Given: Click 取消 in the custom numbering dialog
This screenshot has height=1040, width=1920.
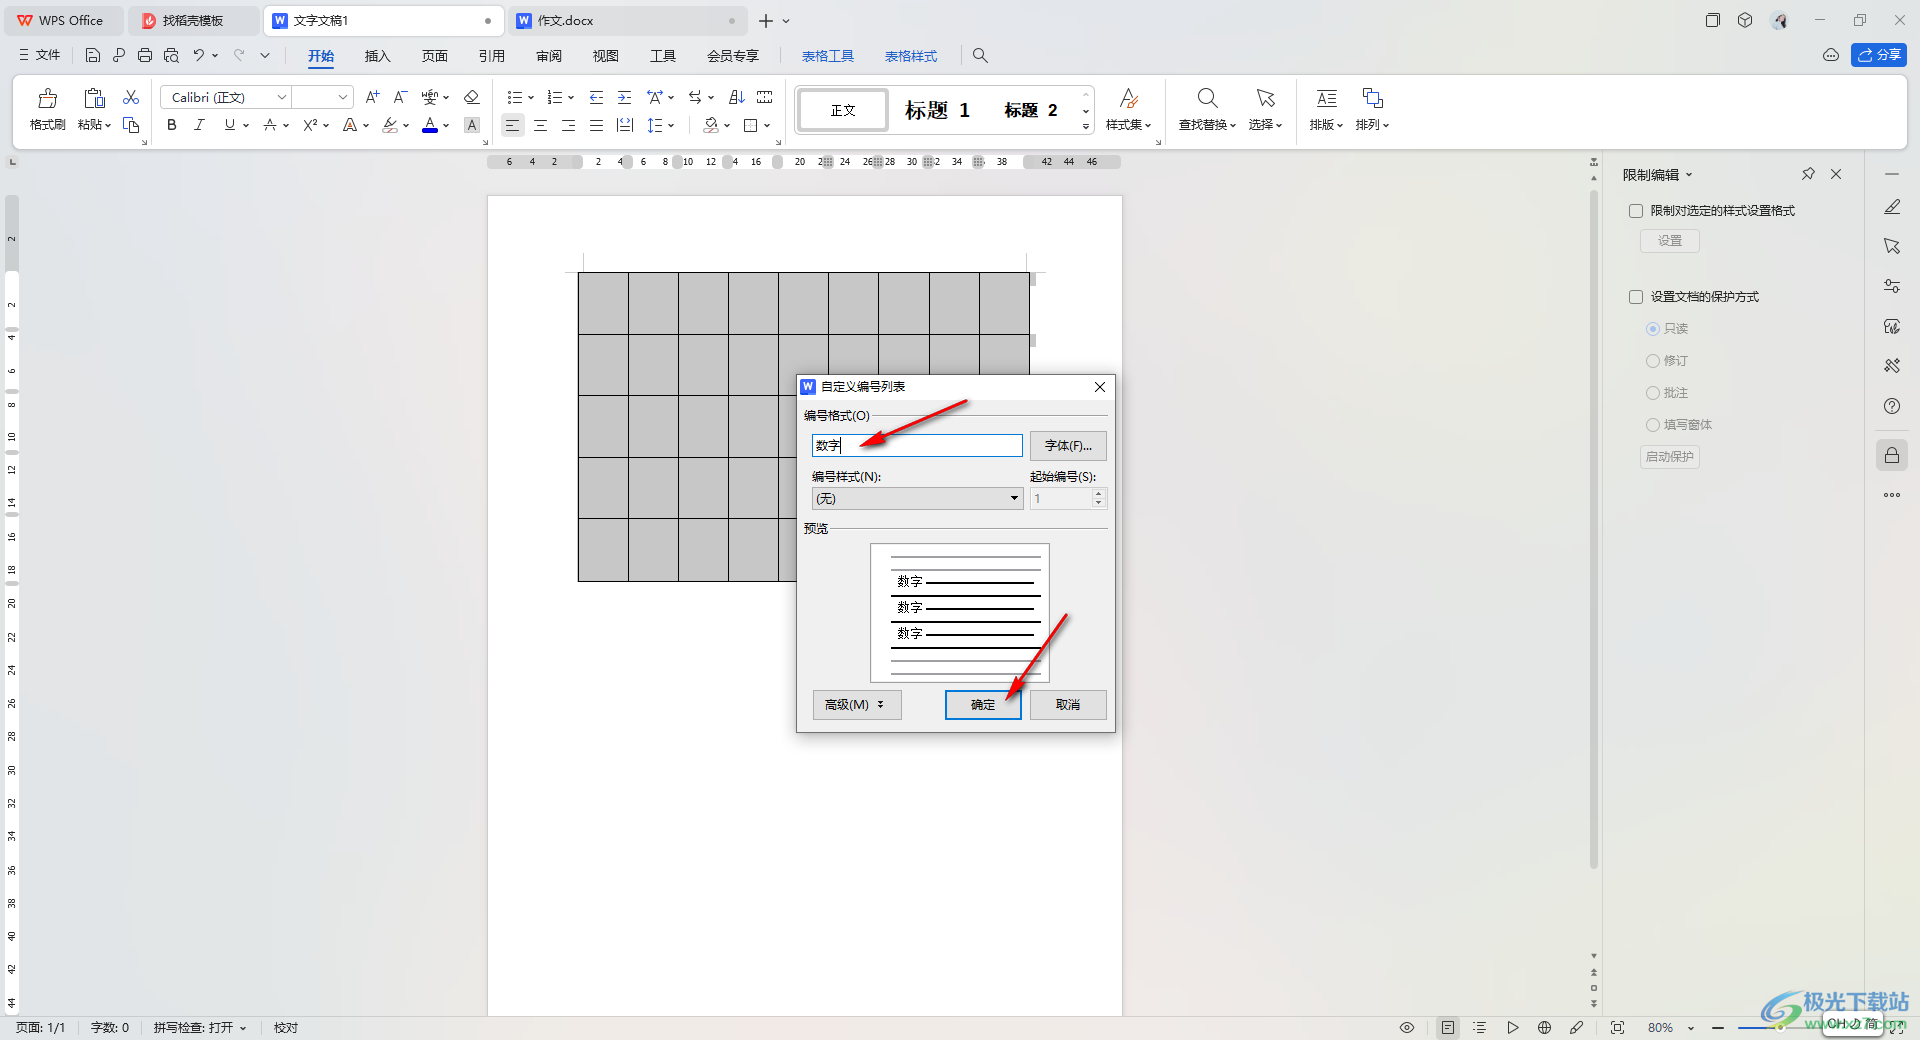Looking at the screenshot, I should [1068, 705].
